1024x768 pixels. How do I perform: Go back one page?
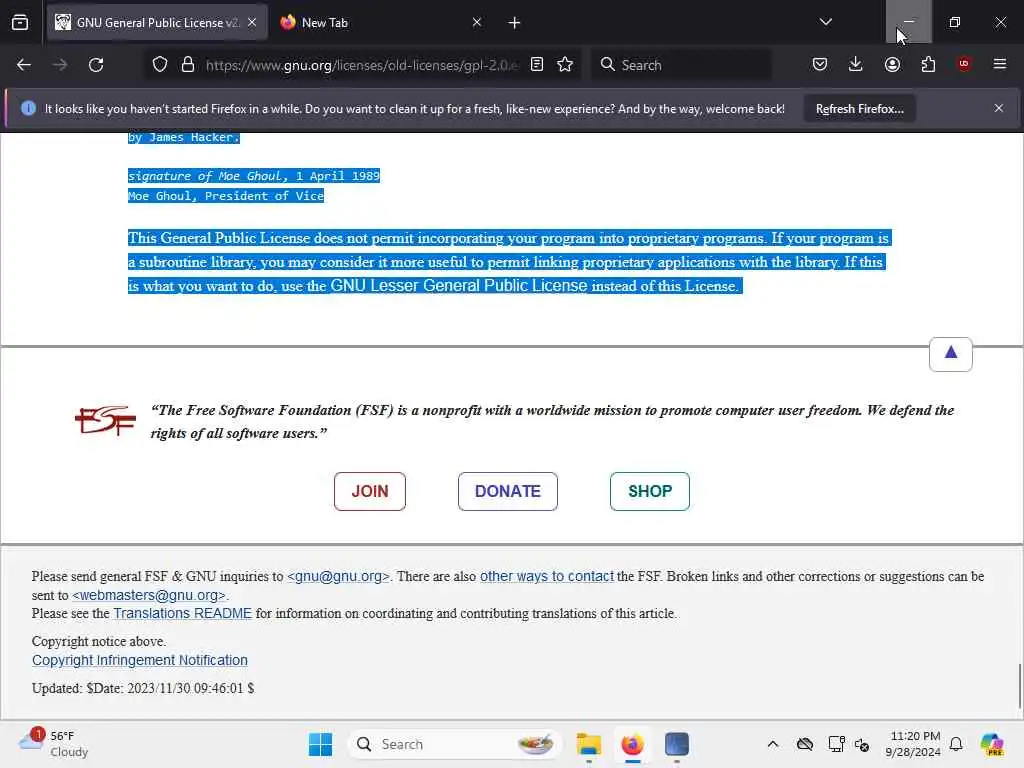[24, 65]
